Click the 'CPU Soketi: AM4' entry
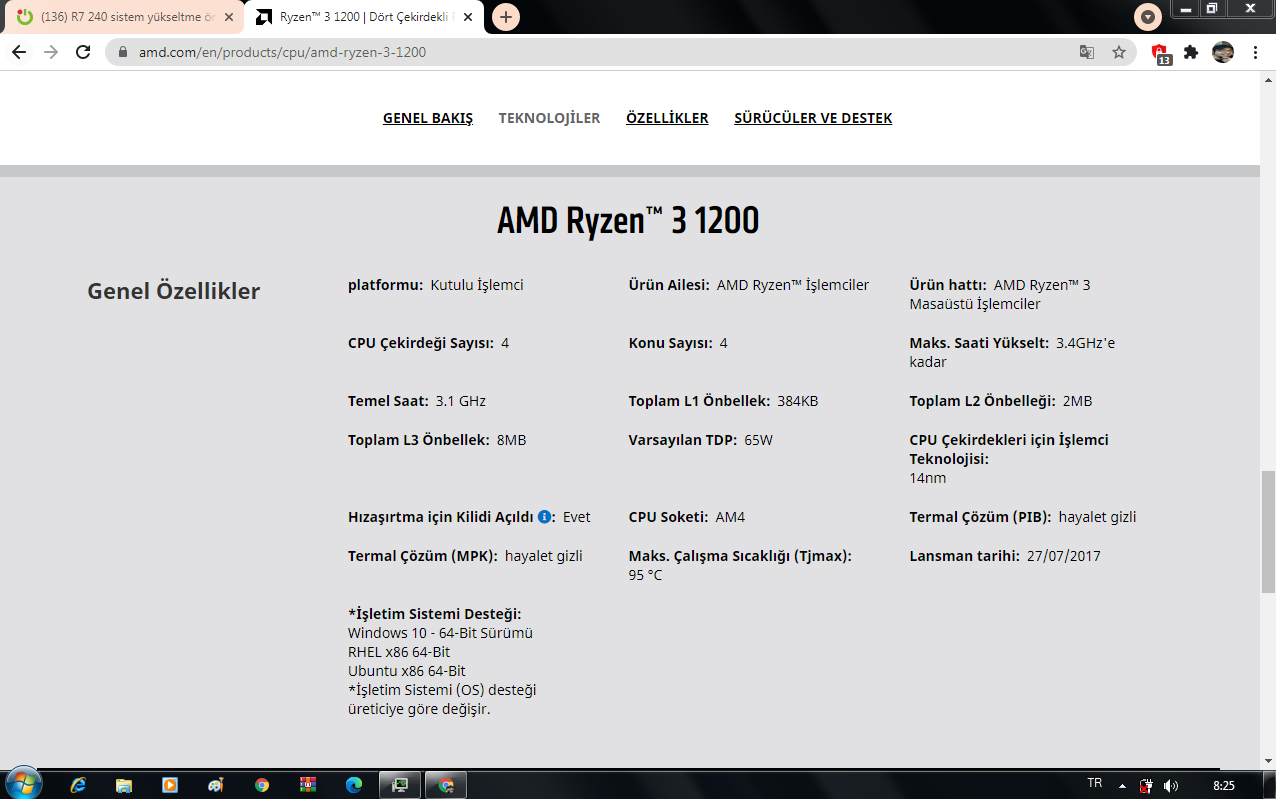Viewport: 1276px width, 799px height. [687, 517]
